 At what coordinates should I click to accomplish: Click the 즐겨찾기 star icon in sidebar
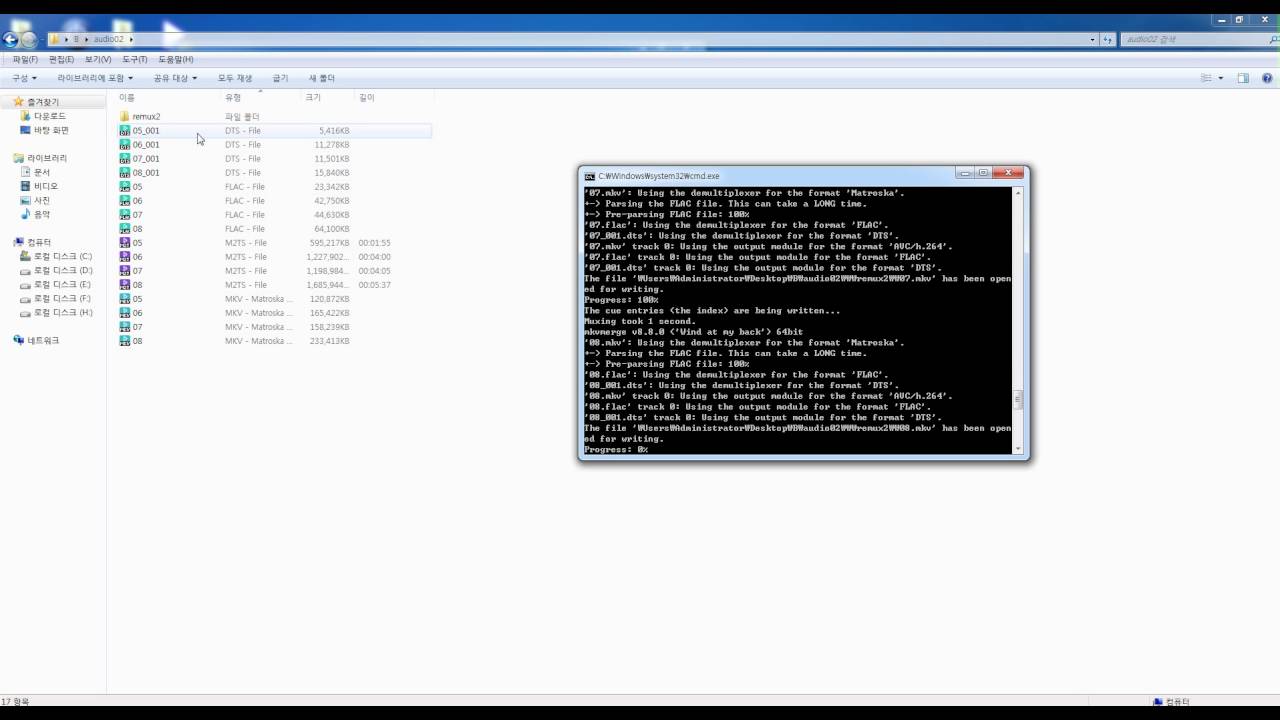click(18, 102)
